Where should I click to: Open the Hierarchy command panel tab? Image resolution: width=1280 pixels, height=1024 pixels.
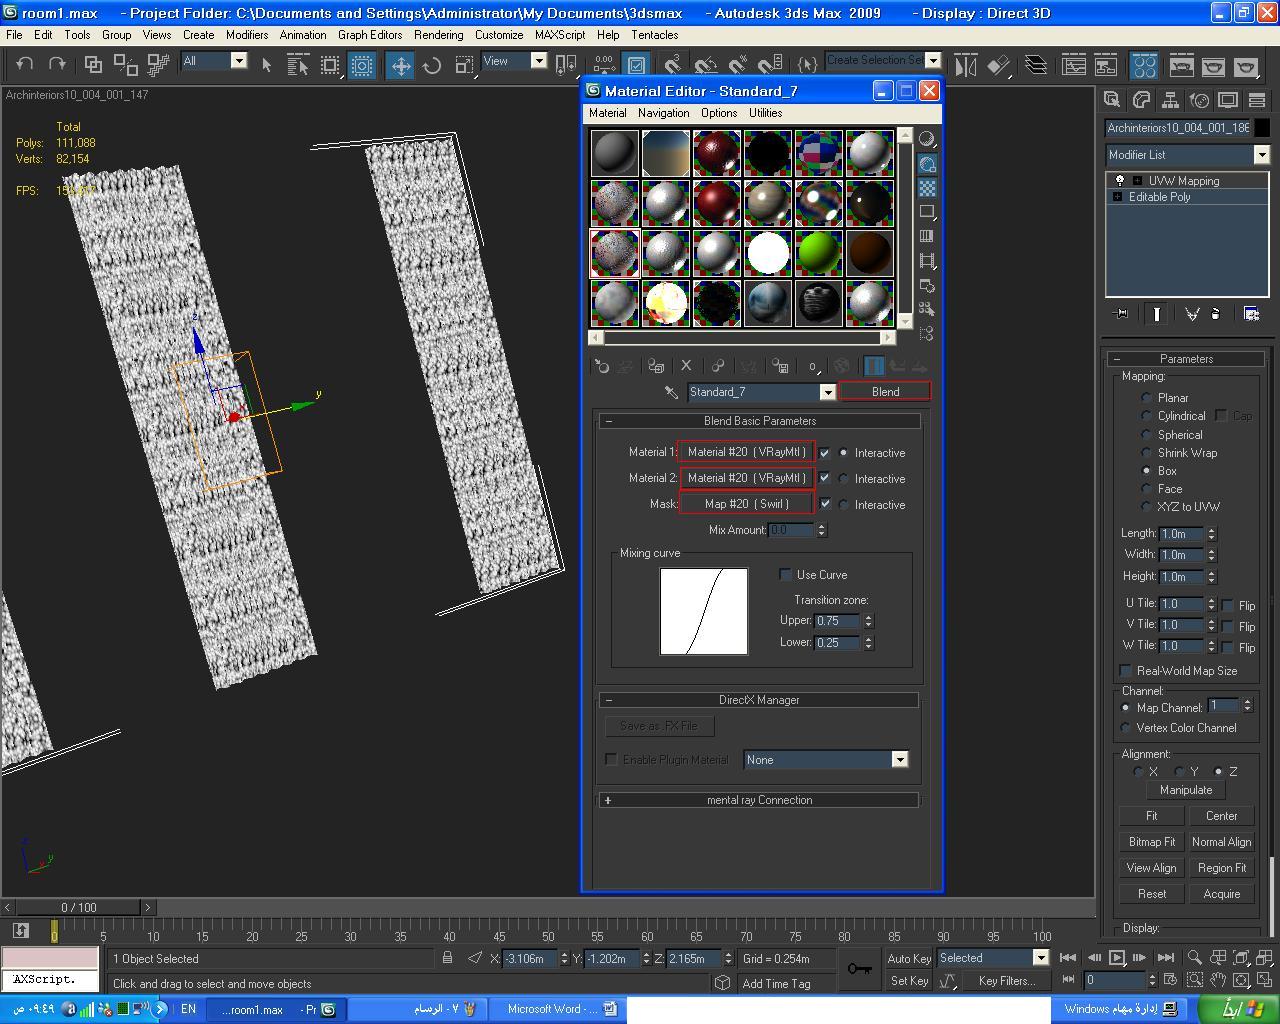tap(1169, 100)
